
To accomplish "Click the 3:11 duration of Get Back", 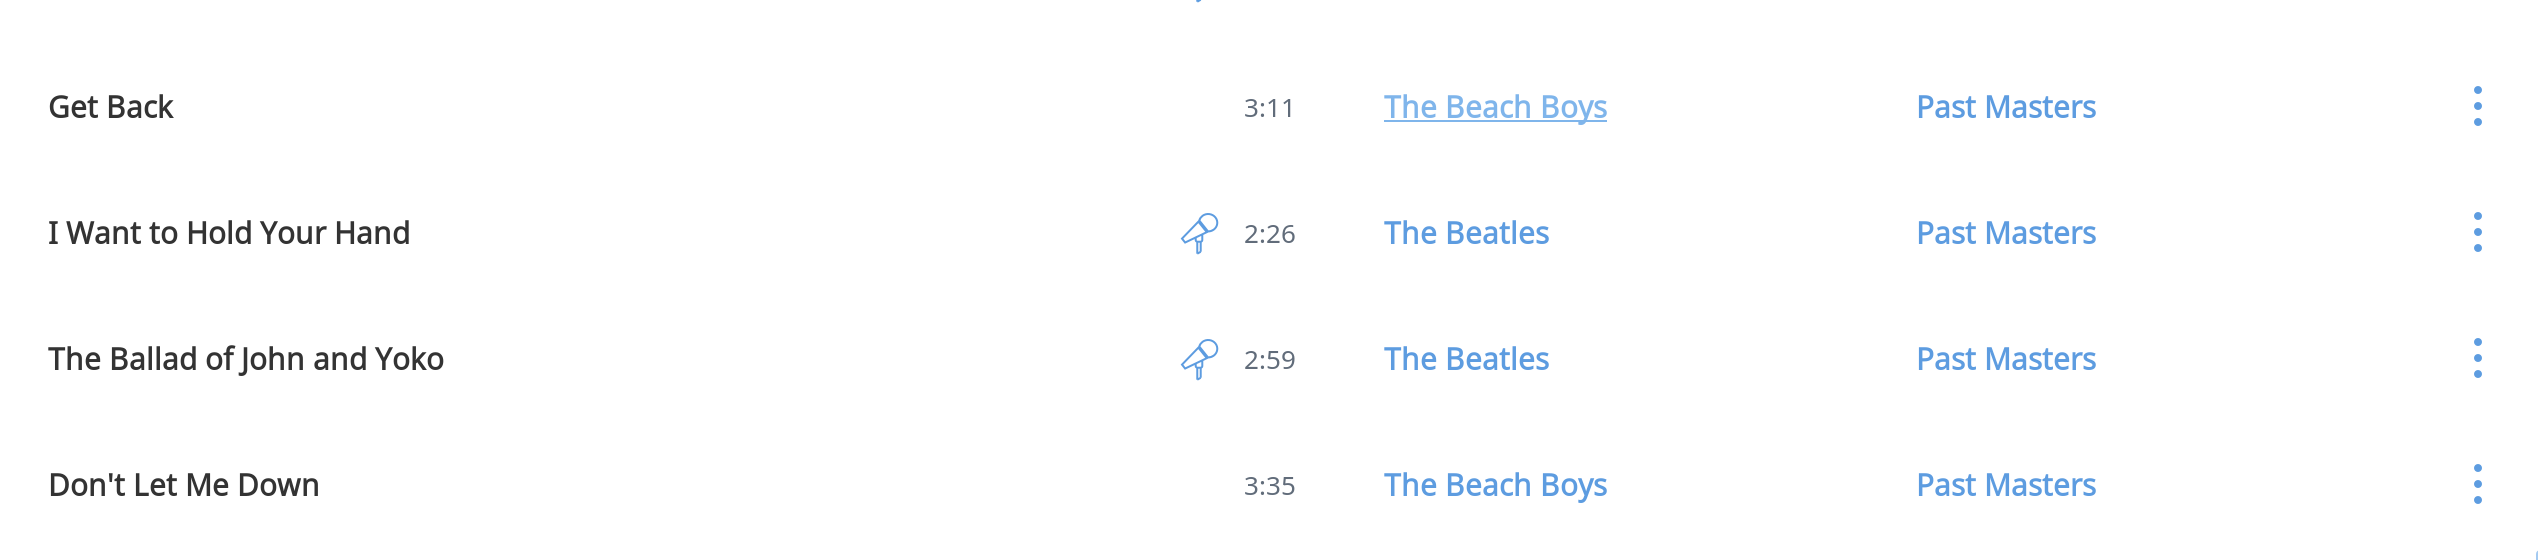I will (x=1269, y=108).
